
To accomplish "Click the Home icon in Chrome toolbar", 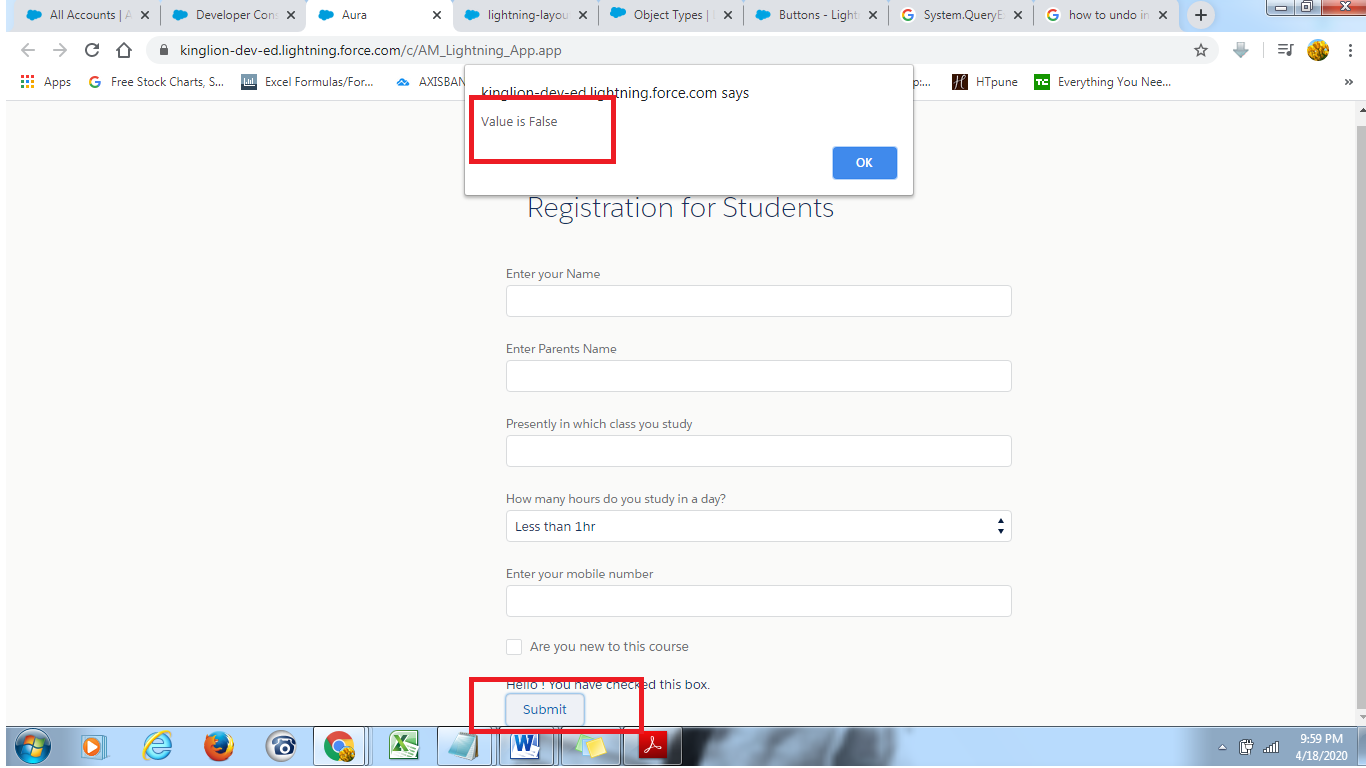I will [x=124, y=49].
